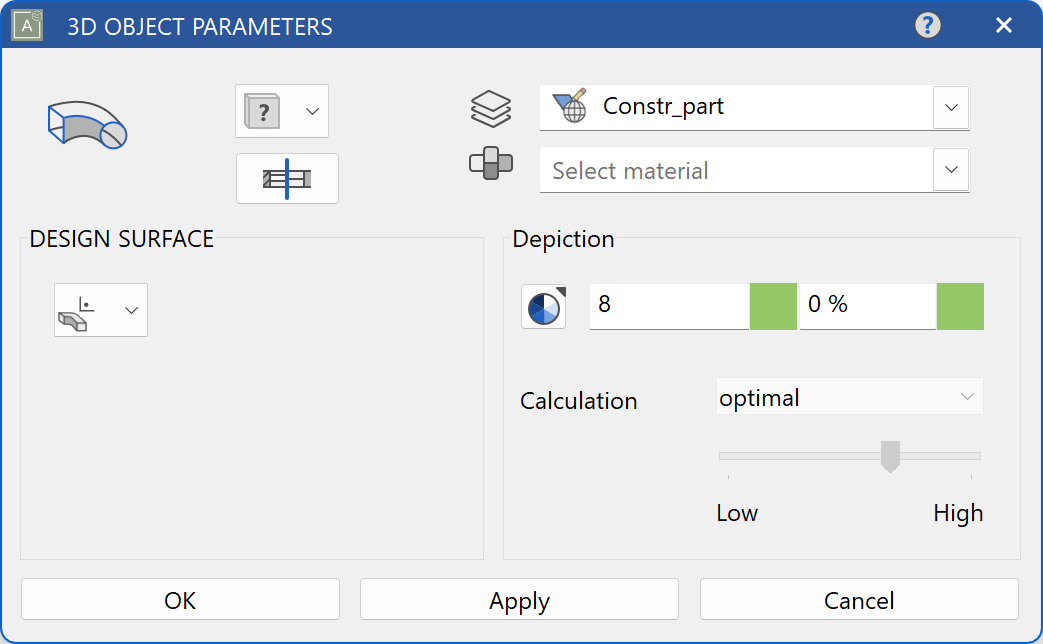Image resolution: width=1043 pixels, height=644 pixels.
Task: Click the pie segments depiction icon
Action: [x=542, y=306]
